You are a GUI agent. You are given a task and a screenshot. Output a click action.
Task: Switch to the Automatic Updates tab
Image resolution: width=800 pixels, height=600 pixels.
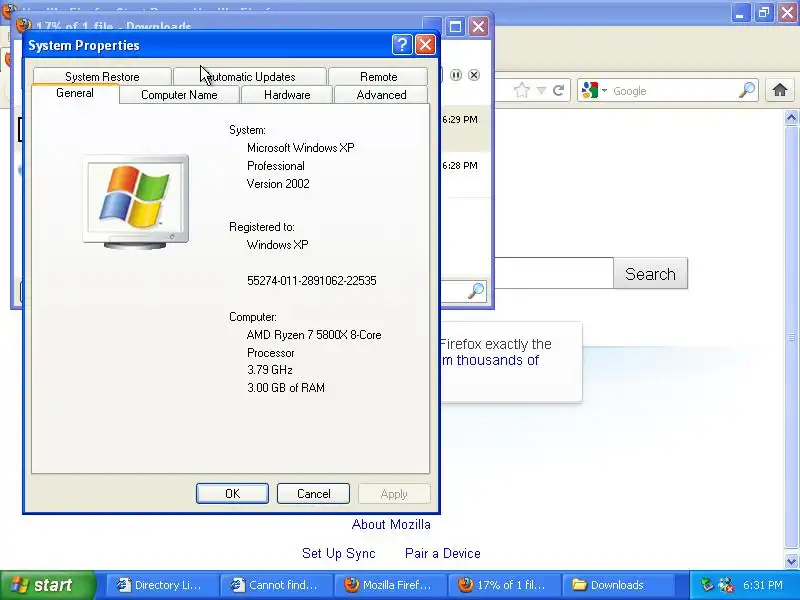[250, 77]
